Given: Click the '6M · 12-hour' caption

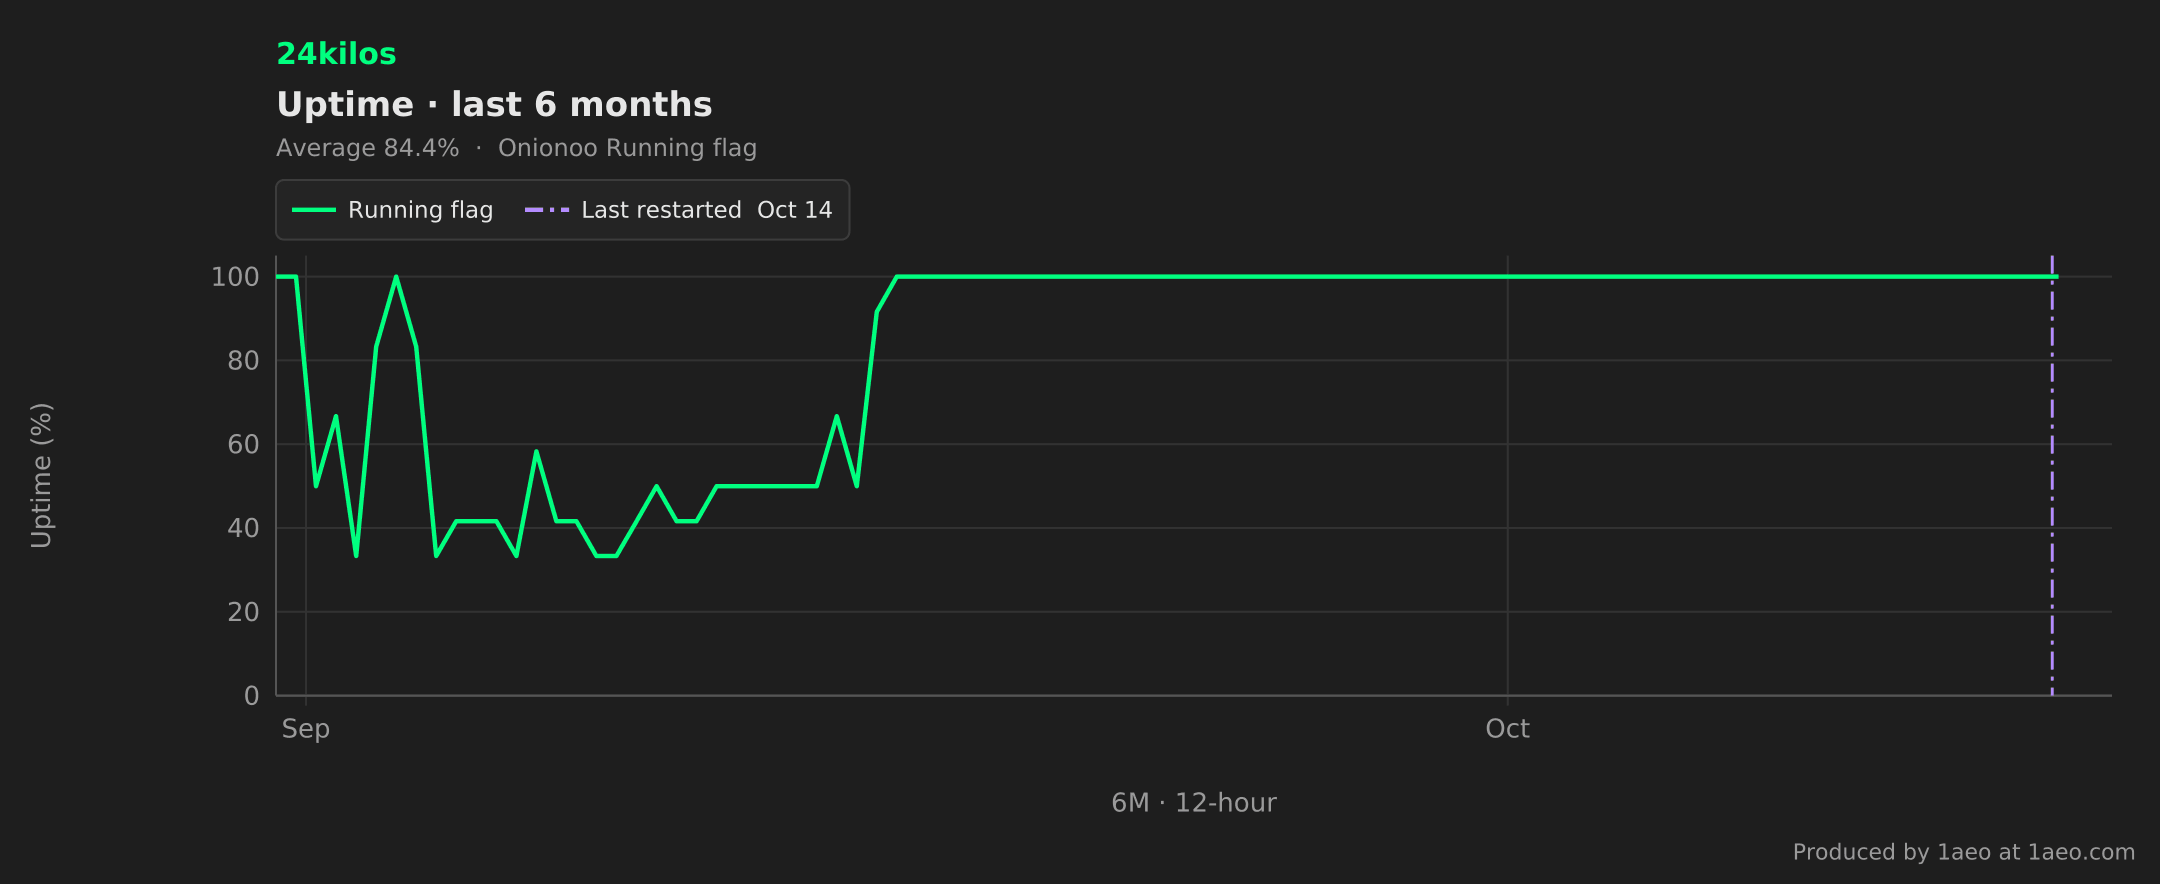Looking at the screenshot, I should click(x=1194, y=803).
